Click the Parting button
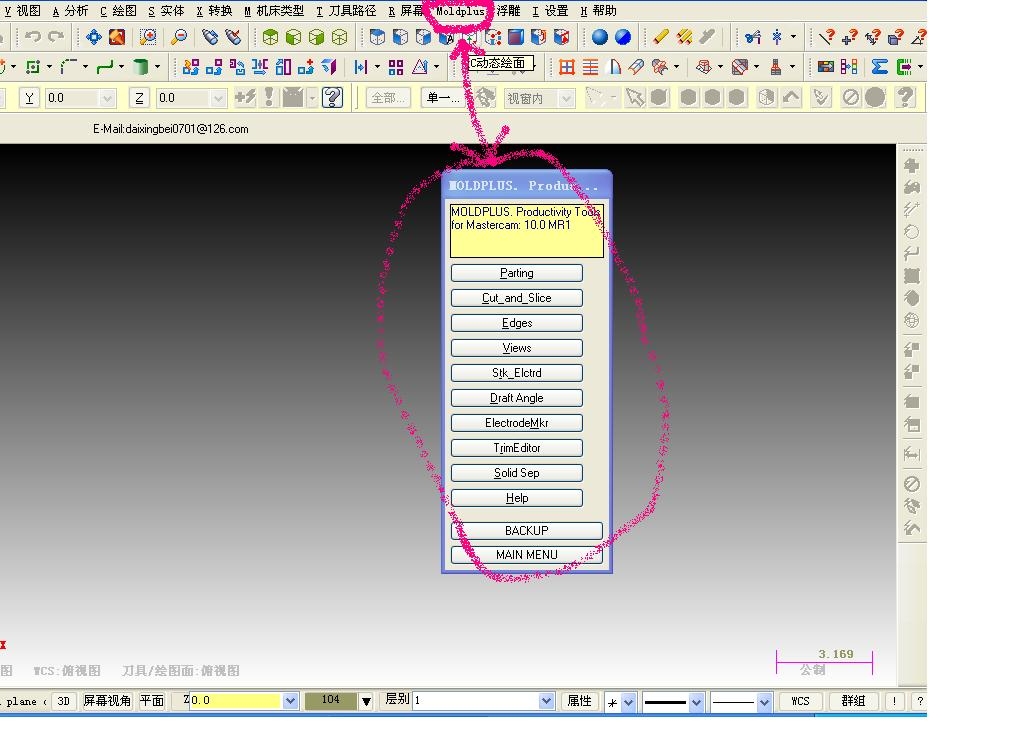This screenshot has height=742, width=1024. (x=517, y=273)
